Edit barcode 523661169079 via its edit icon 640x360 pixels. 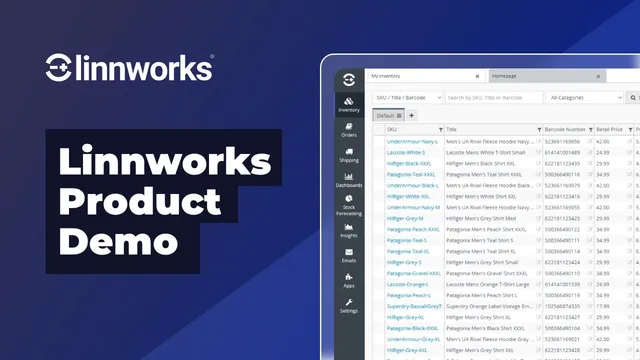590,185
